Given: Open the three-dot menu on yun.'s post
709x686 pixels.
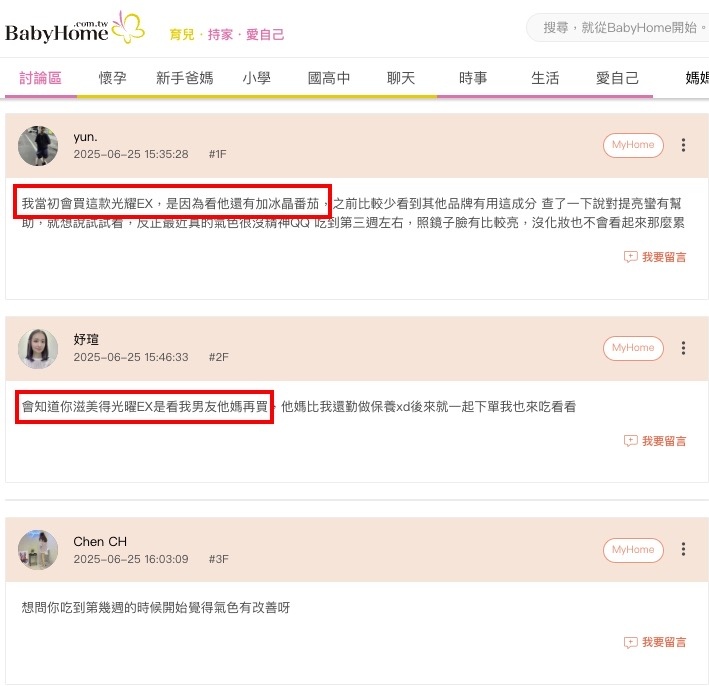Looking at the screenshot, I should [683, 145].
